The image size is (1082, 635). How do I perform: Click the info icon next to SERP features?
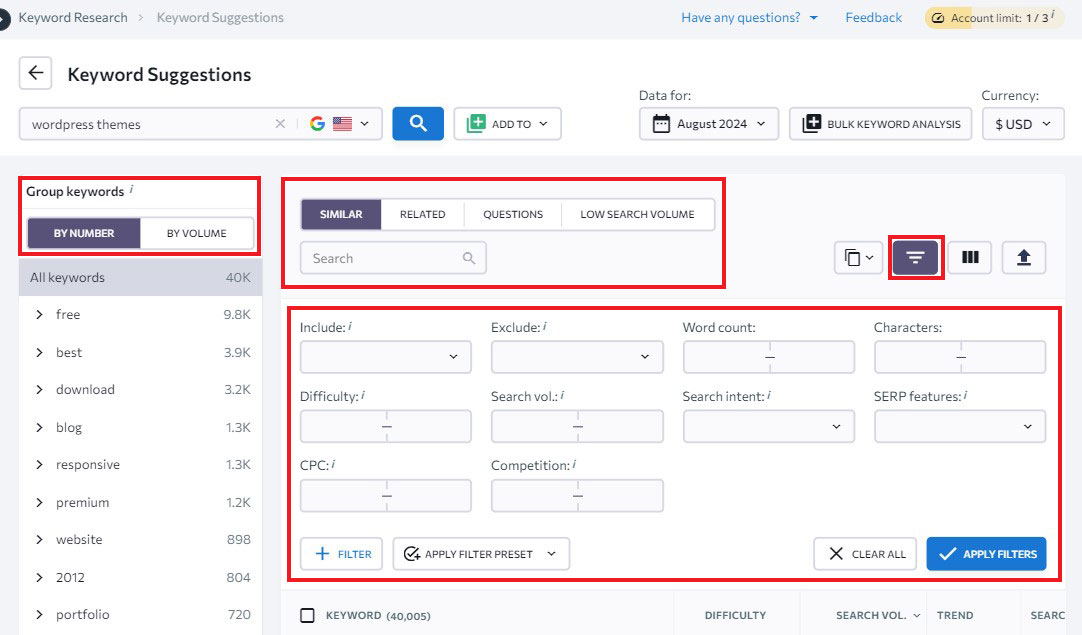(x=965, y=395)
